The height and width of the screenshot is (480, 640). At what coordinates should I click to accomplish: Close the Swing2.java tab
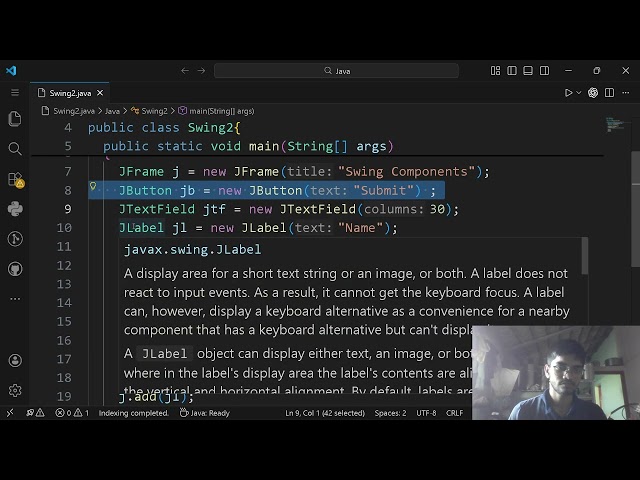100,93
